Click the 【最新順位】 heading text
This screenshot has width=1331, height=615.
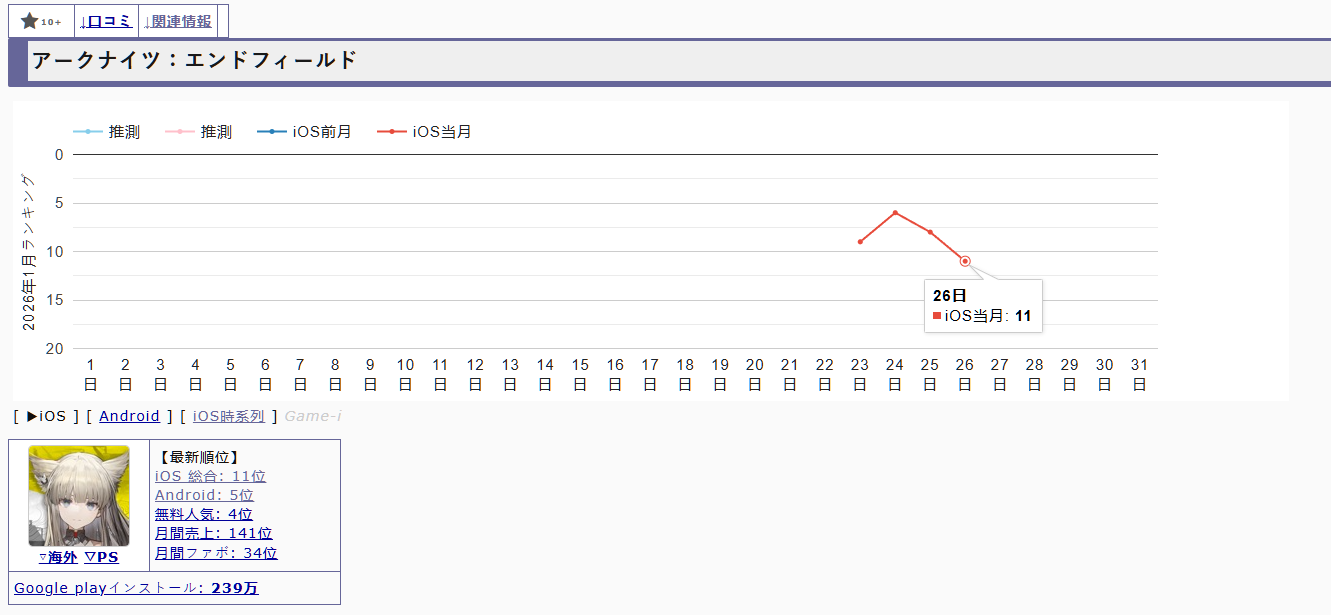click(199, 457)
